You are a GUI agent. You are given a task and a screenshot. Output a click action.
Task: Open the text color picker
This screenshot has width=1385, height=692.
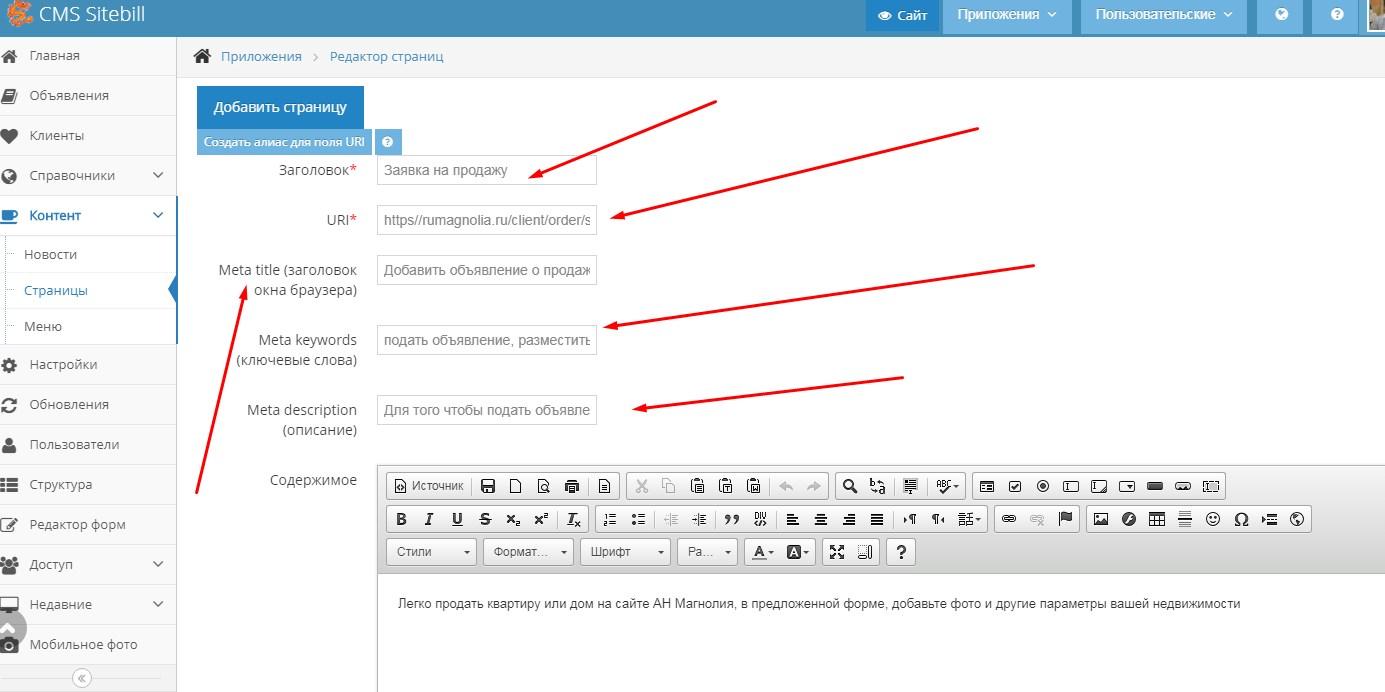click(763, 552)
